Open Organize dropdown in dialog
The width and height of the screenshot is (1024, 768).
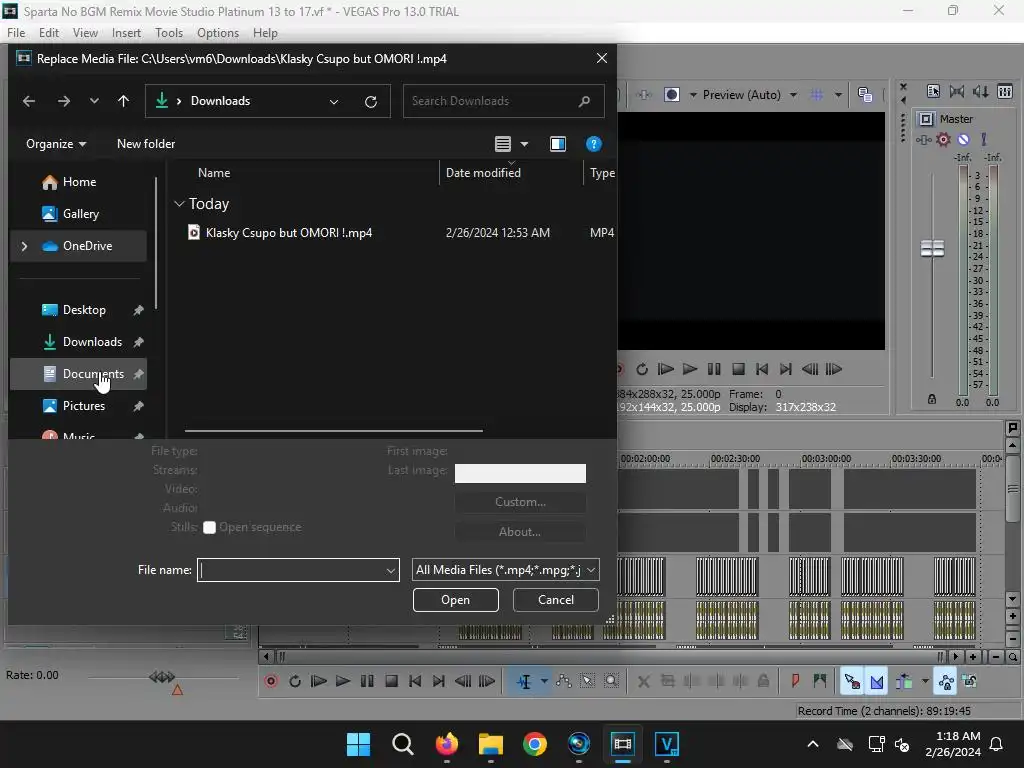click(56, 144)
